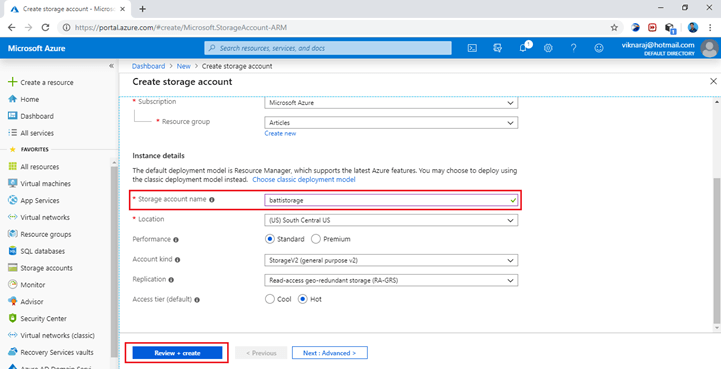
Task: Click the Storage accounts icon
Action: 13,268
